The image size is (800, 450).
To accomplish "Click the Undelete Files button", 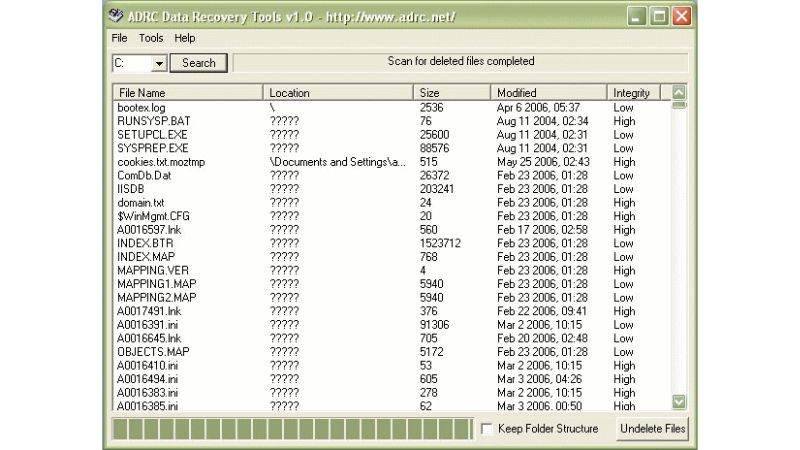I will pyautogui.click(x=652, y=429).
